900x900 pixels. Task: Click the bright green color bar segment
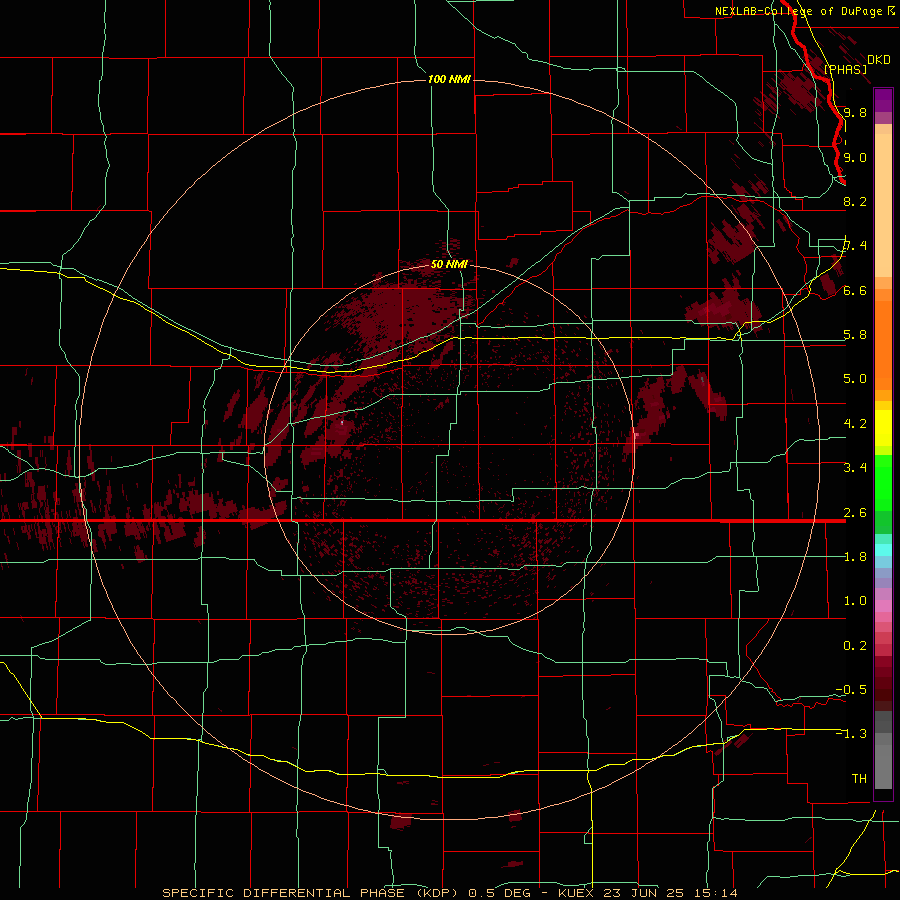(x=883, y=482)
